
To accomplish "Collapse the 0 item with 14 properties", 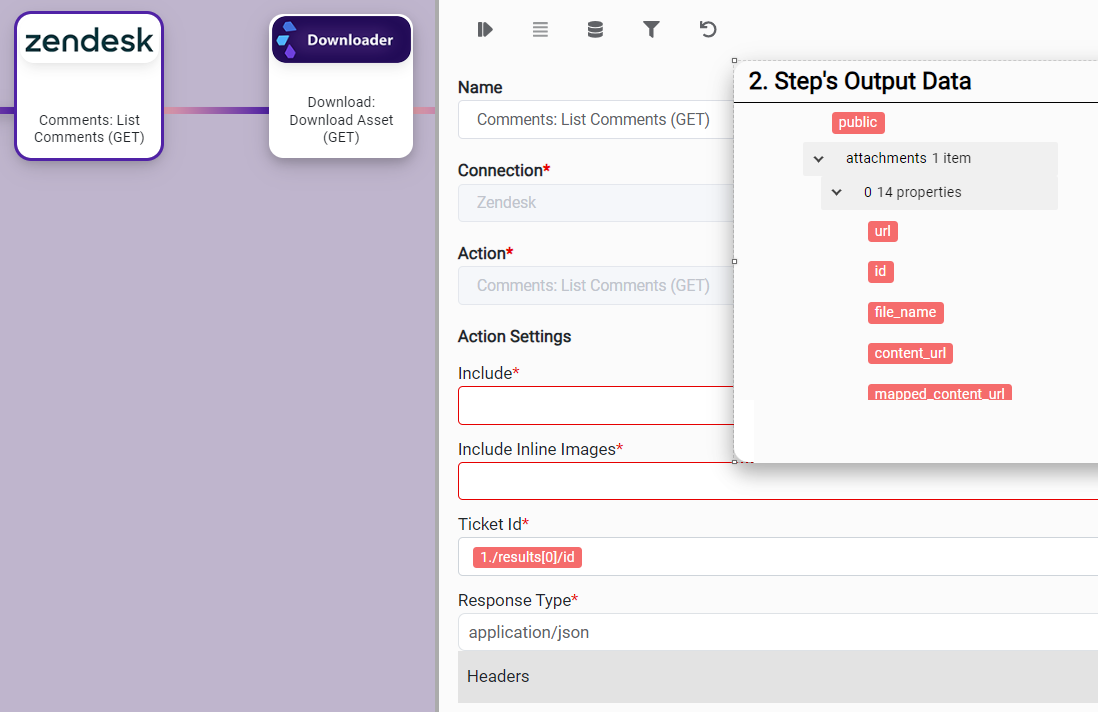I will (x=837, y=193).
